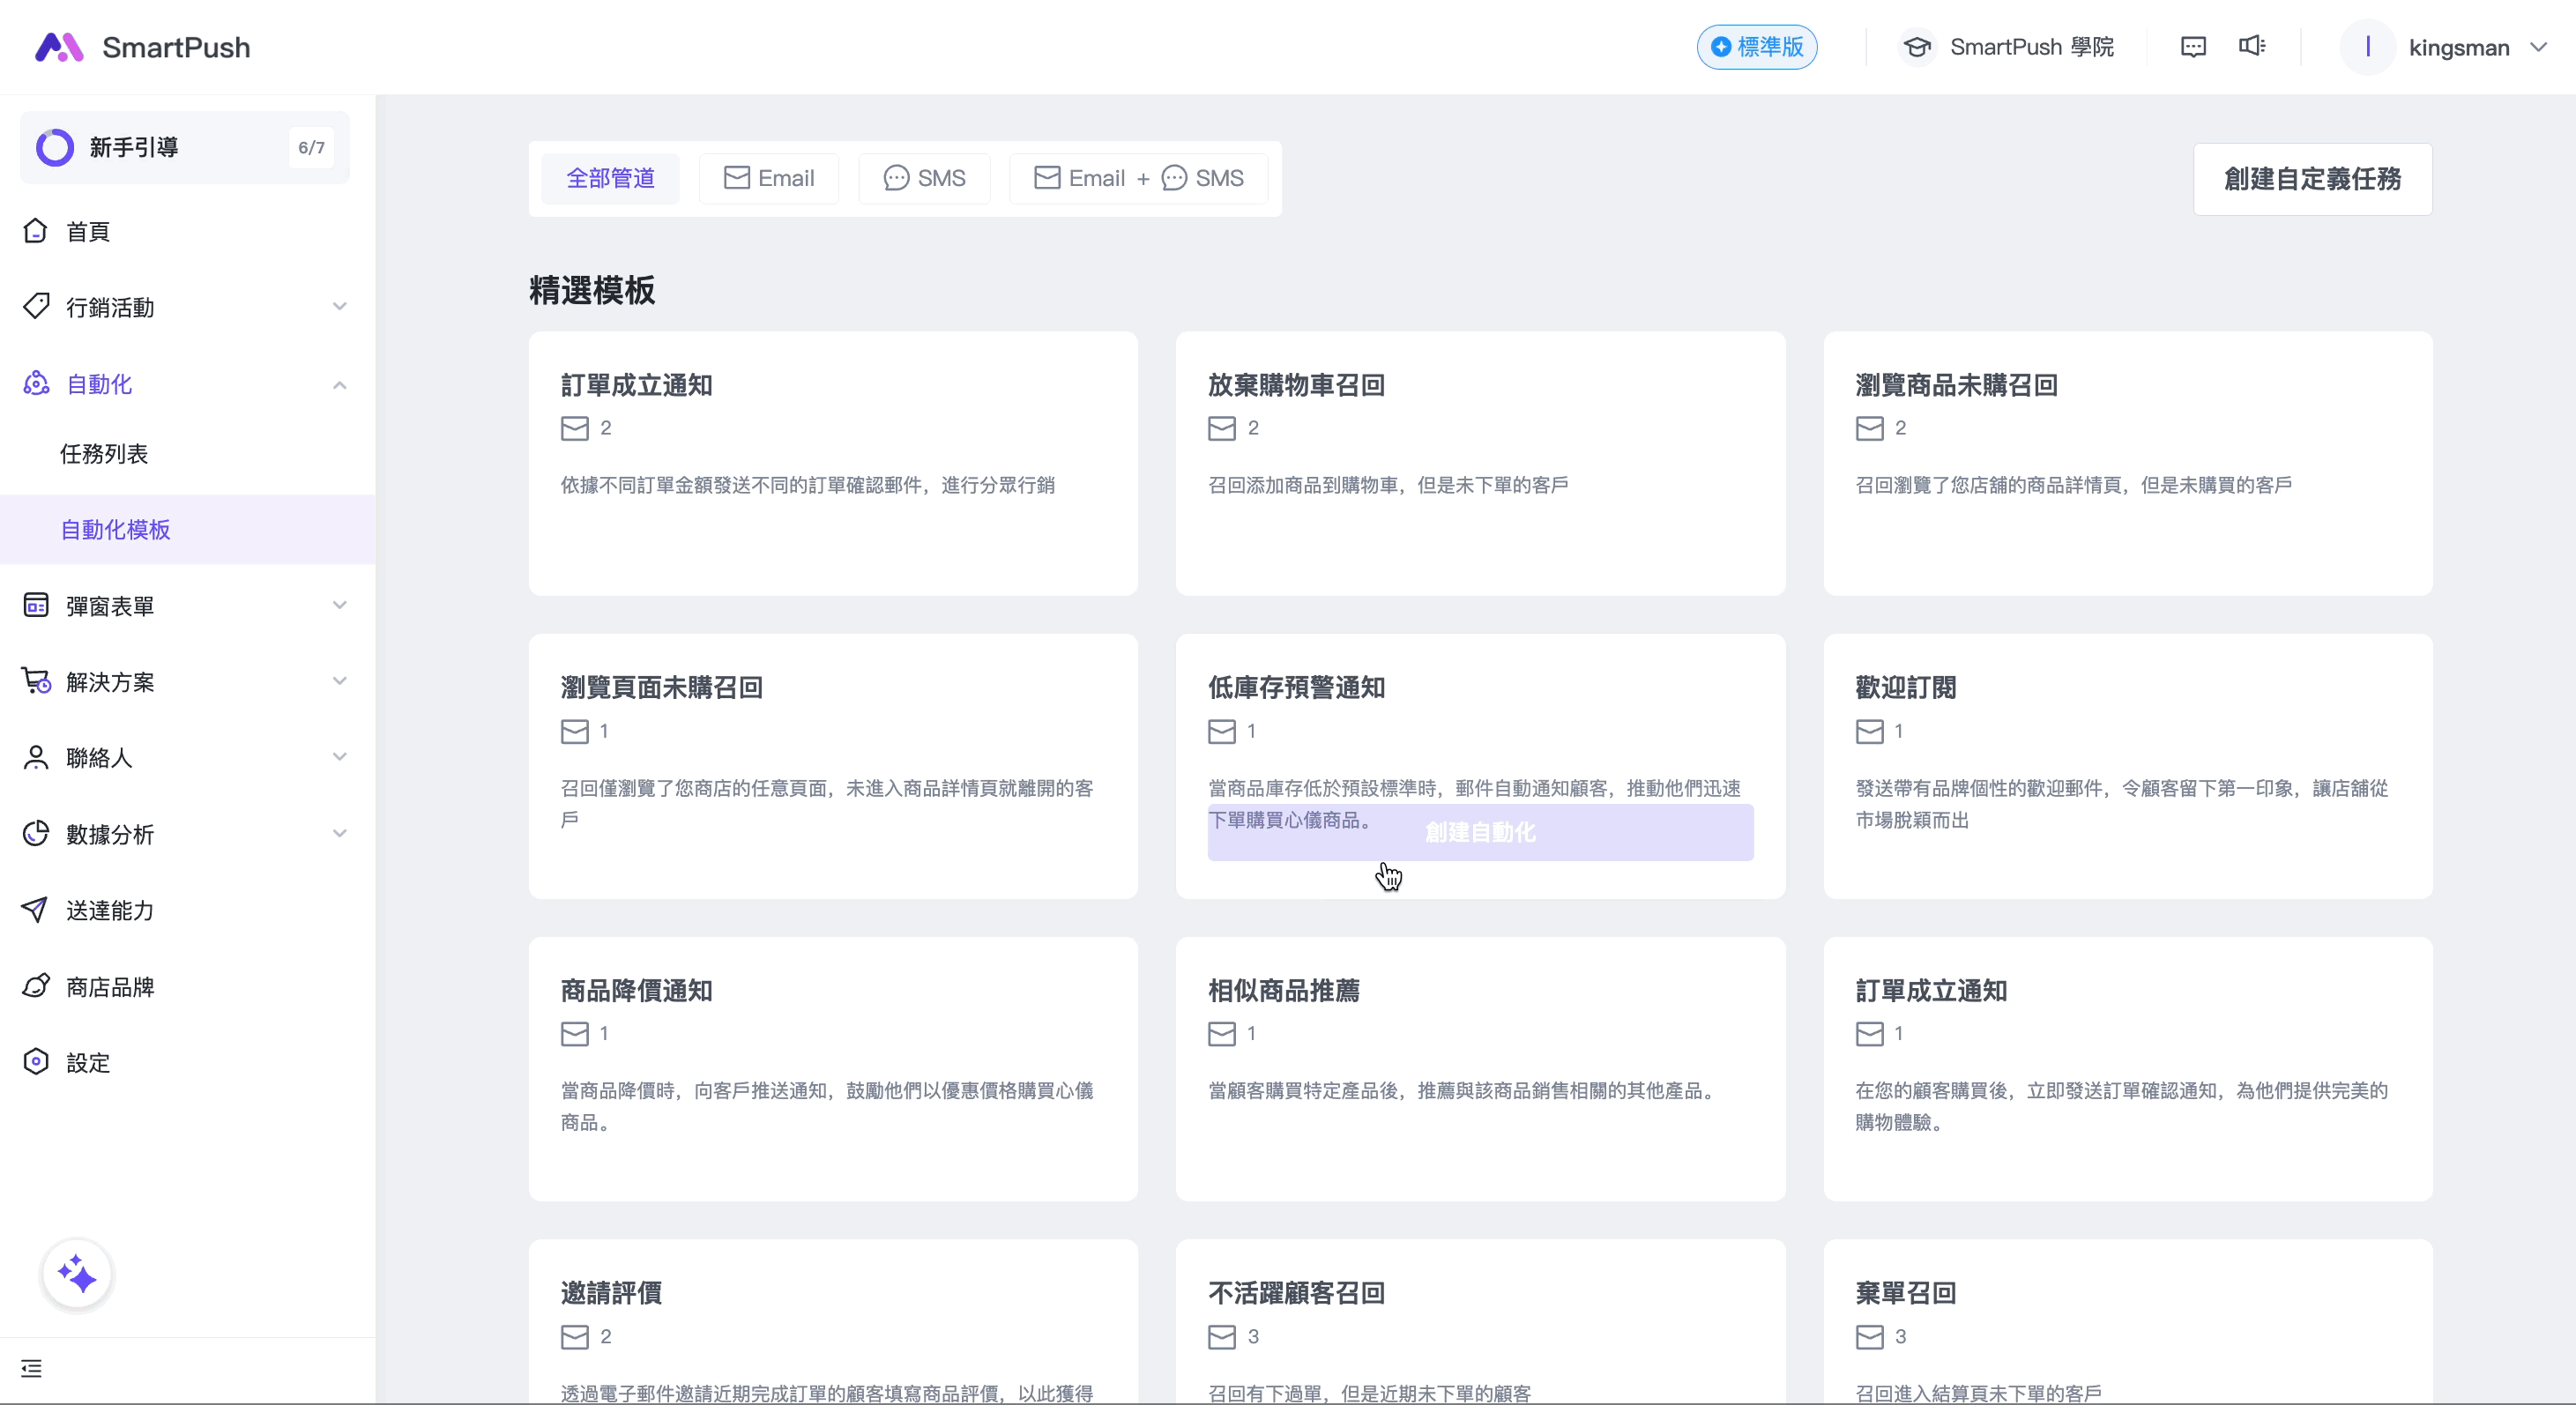Viewport: 2576px width, 1405px height.
Task: Switch to the Email channel tab
Action: pyautogui.click(x=768, y=178)
